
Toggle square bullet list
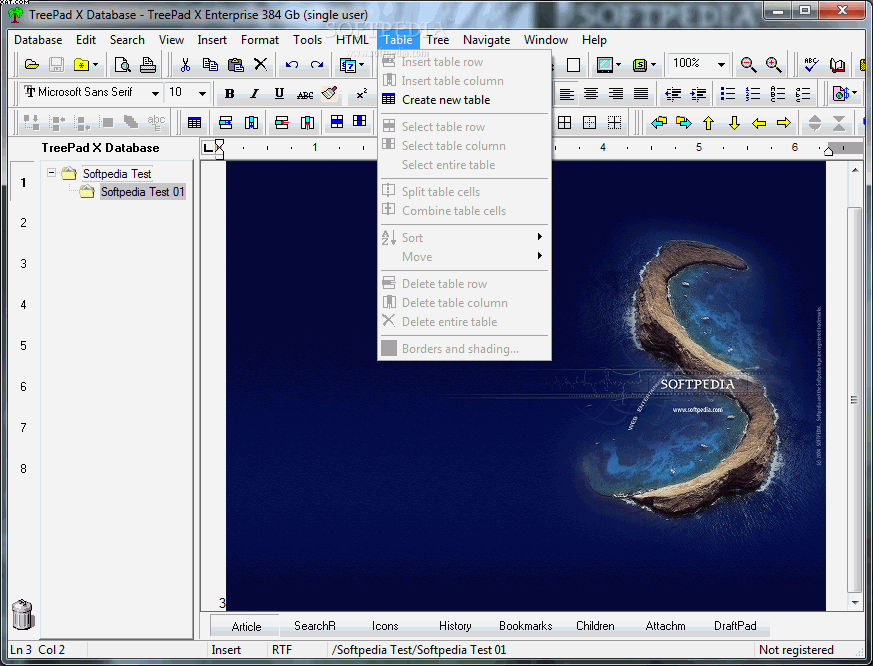728,94
